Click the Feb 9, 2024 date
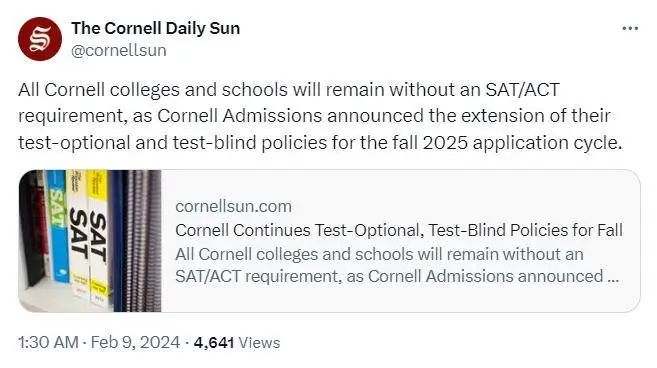Viewport: 657px width, 368px height. [x=135, y=342]
